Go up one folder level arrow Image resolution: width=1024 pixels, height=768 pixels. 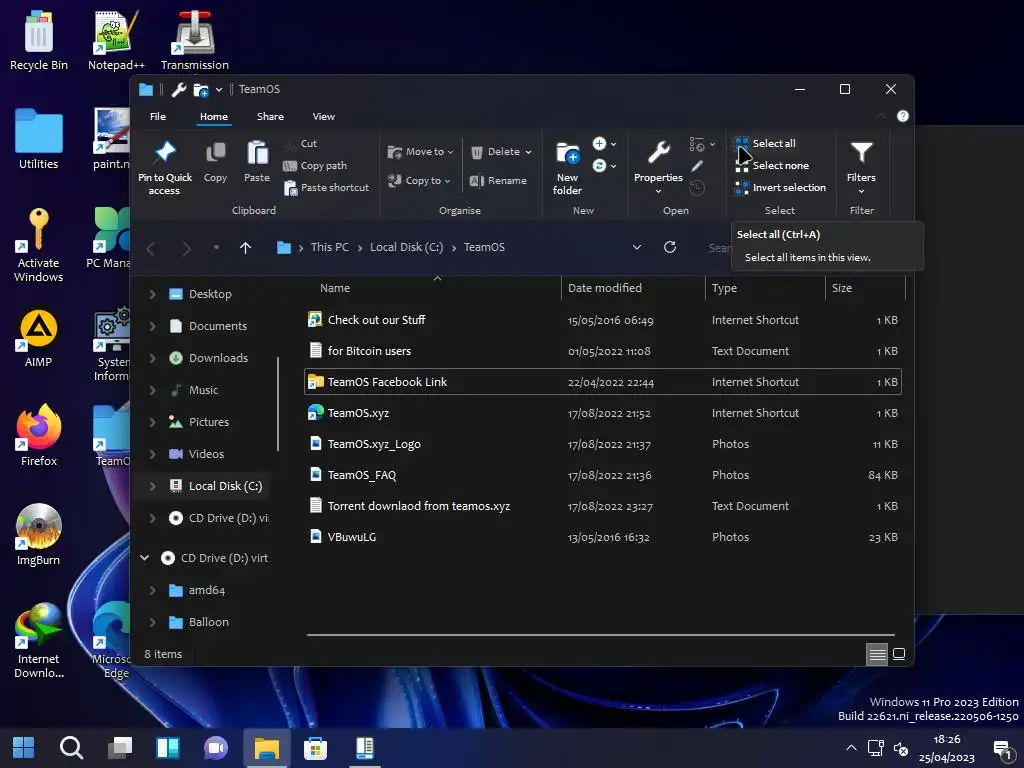246,248
